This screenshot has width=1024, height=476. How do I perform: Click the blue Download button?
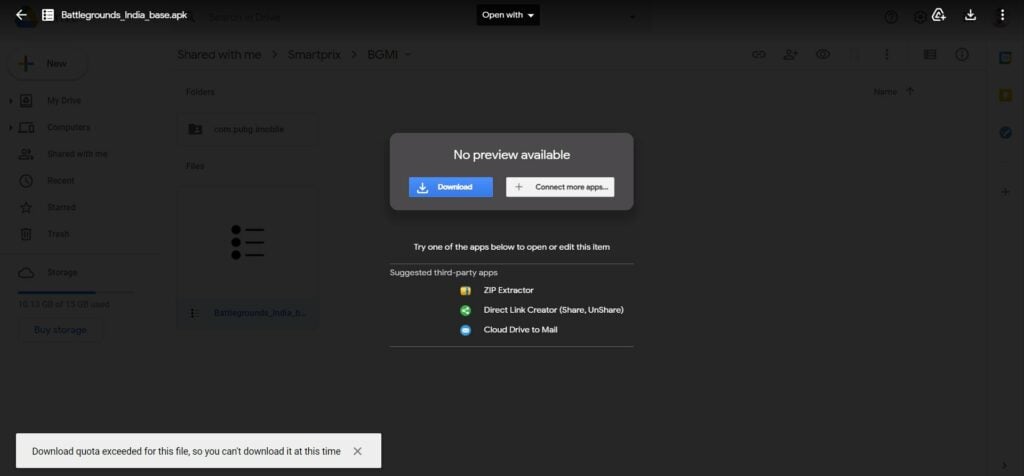(x=451, y=187)
